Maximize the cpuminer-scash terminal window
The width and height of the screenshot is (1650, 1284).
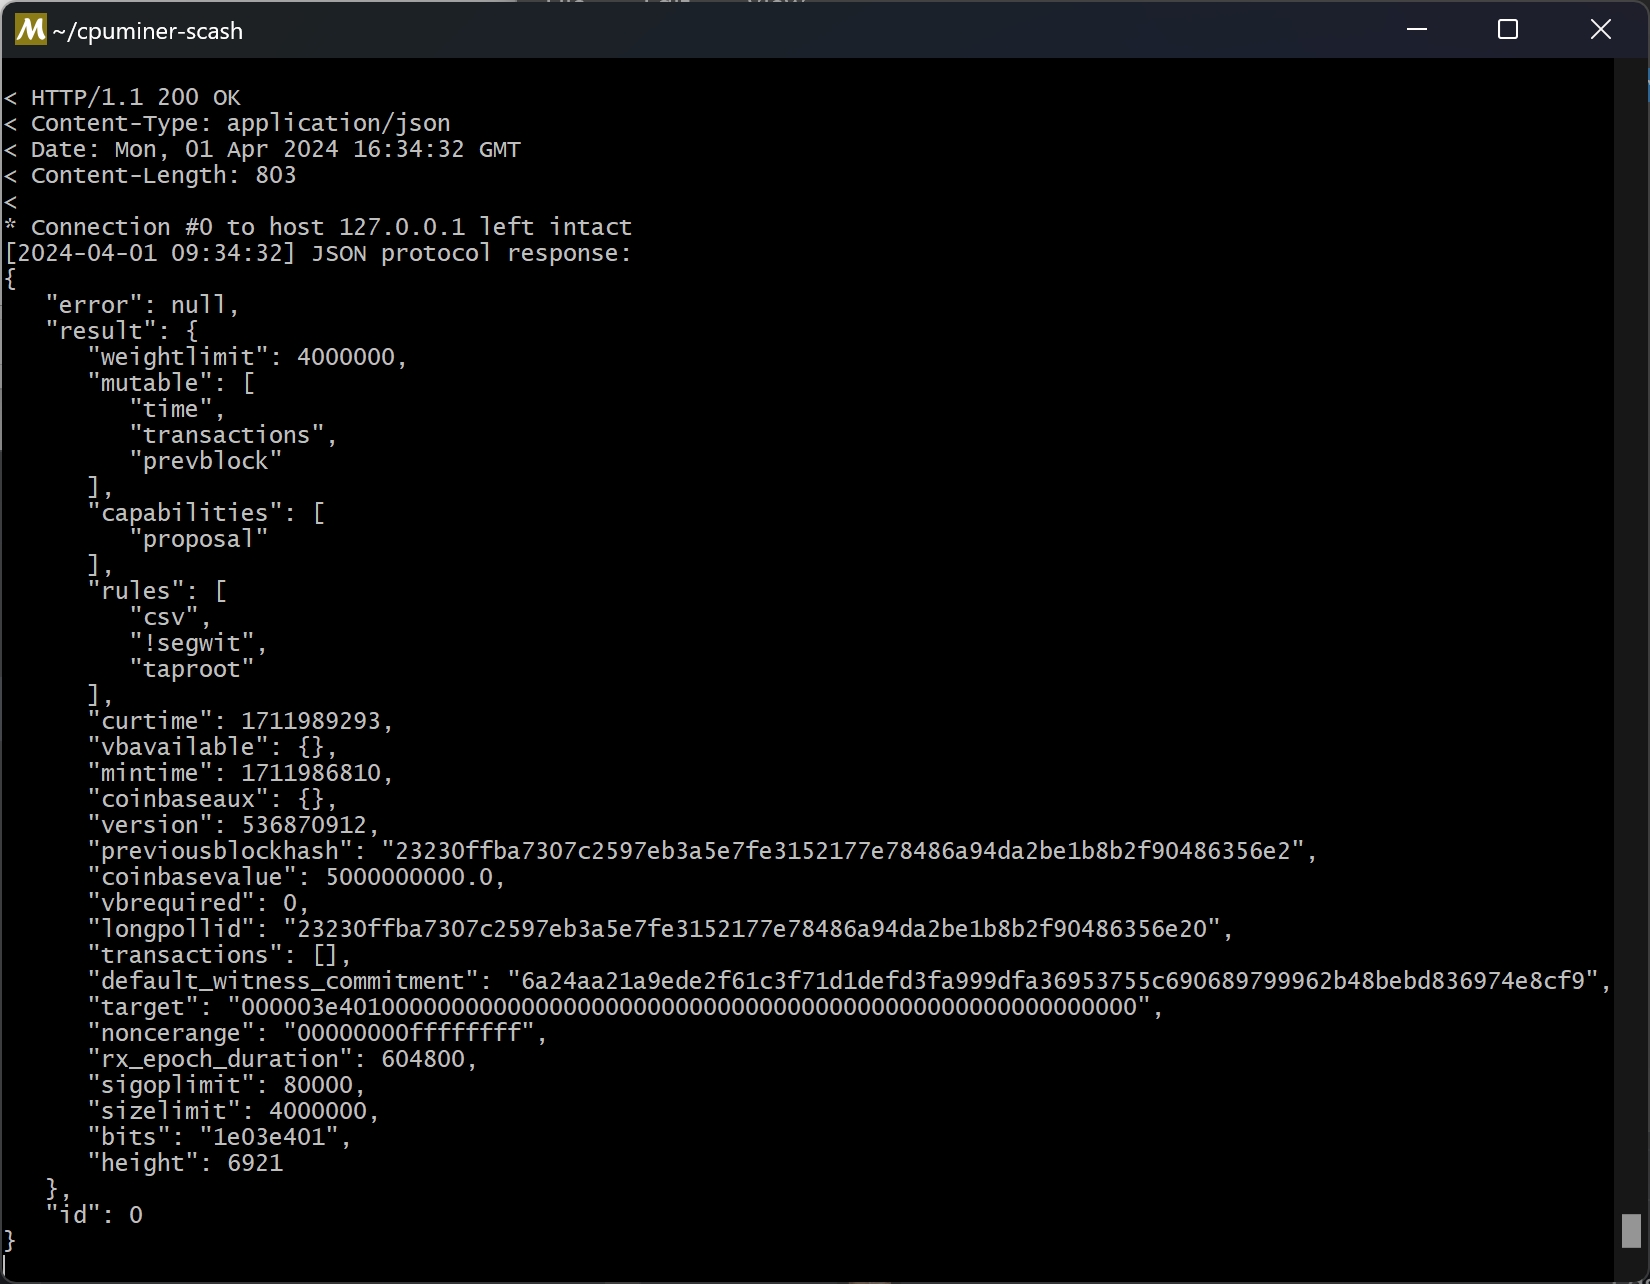pyautogui.click(x=1508, y=30)
